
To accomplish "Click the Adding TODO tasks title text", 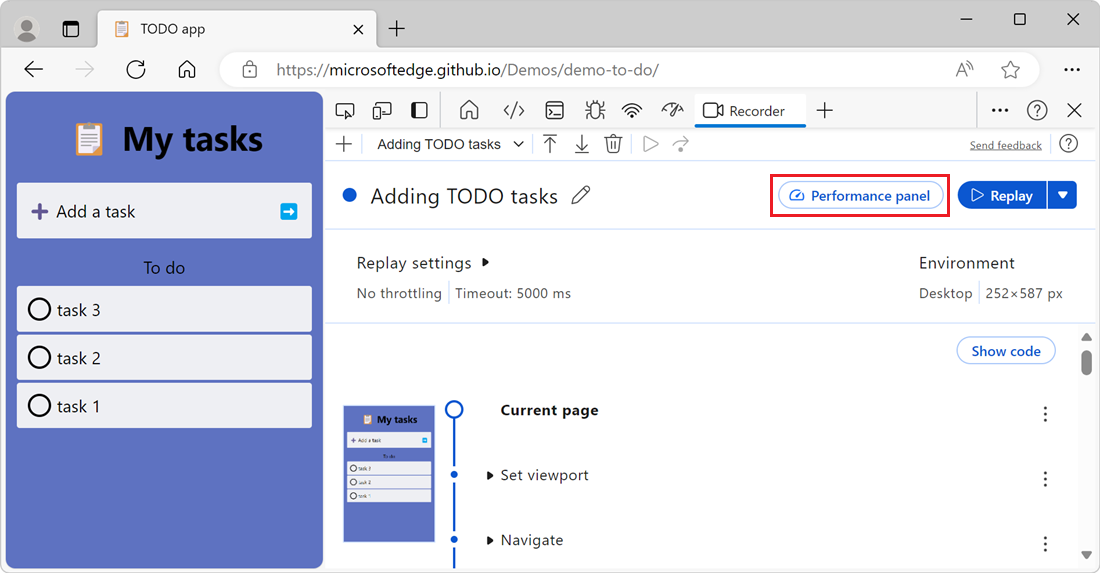I will pos(464,196).
